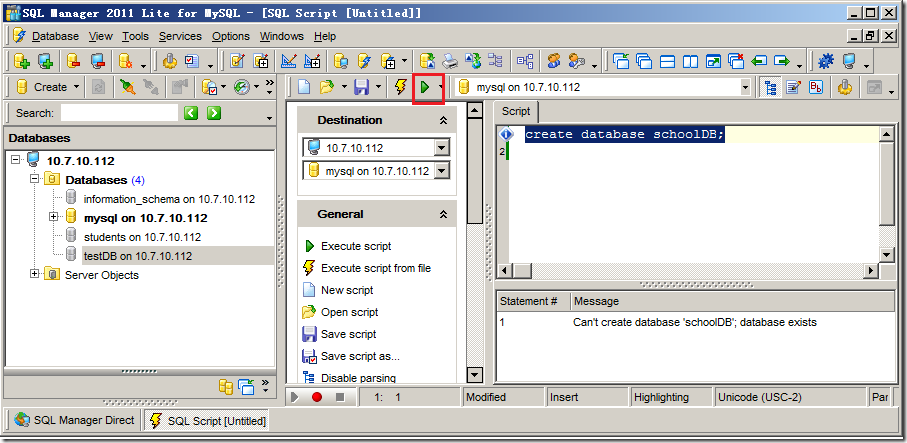Click the Register host icon with green plus
This screenshot has width=907, height=443.
45,61
